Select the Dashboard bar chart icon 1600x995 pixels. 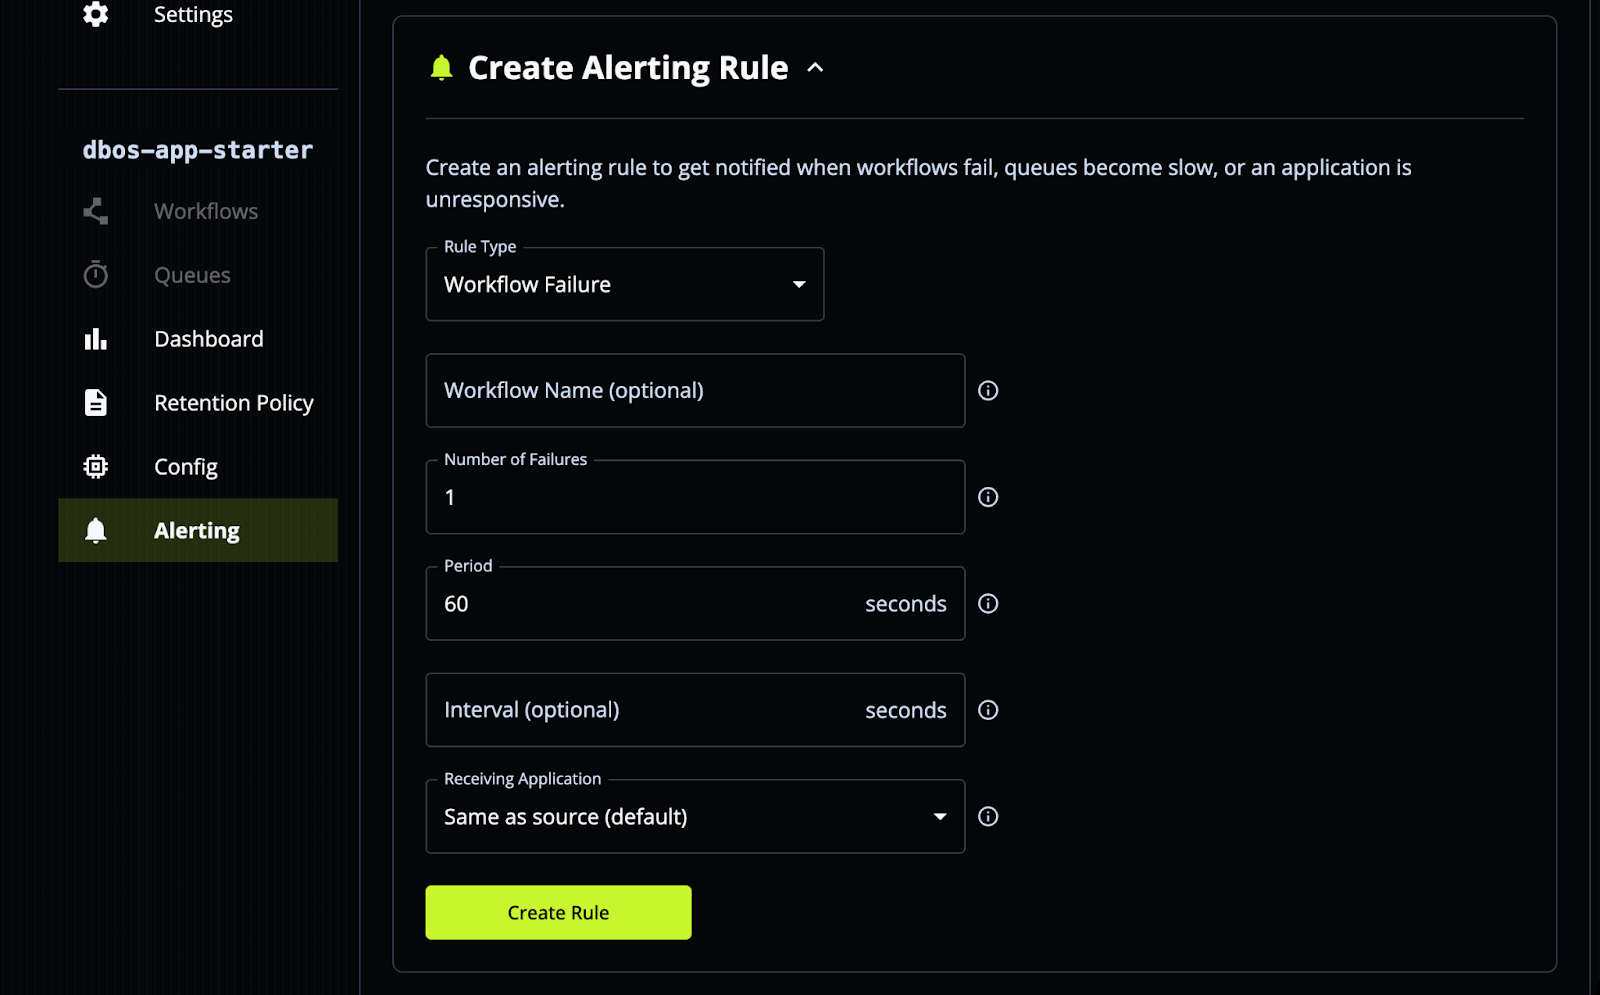coord(94,338)
